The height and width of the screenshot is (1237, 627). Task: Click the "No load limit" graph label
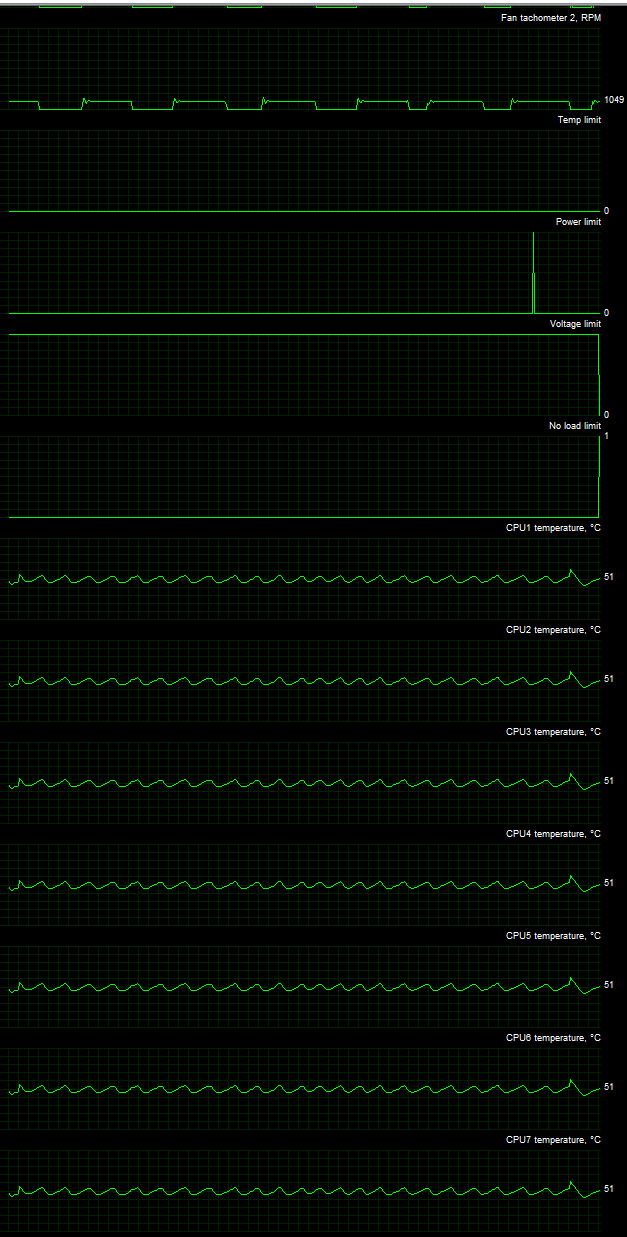pyautogui.click(x=575, y=426)
